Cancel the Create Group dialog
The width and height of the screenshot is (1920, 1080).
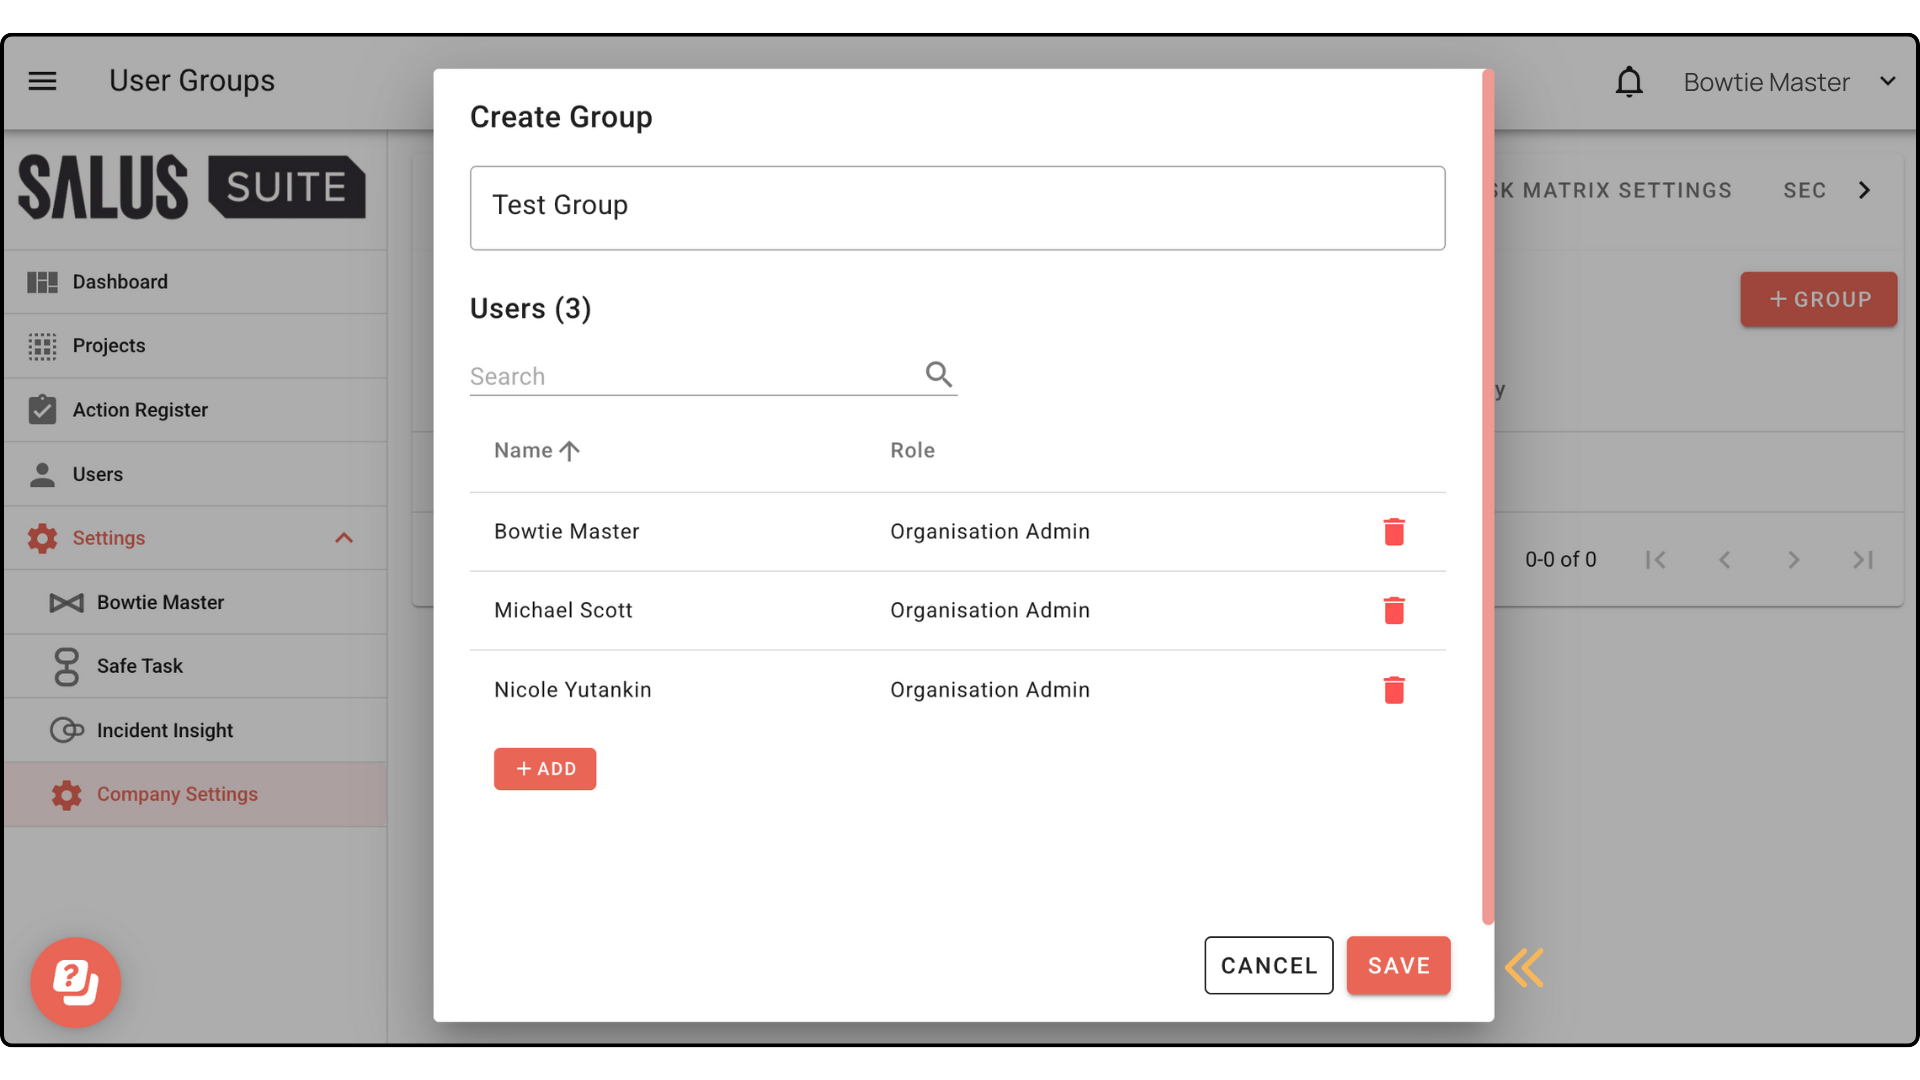coord(1268,966)
